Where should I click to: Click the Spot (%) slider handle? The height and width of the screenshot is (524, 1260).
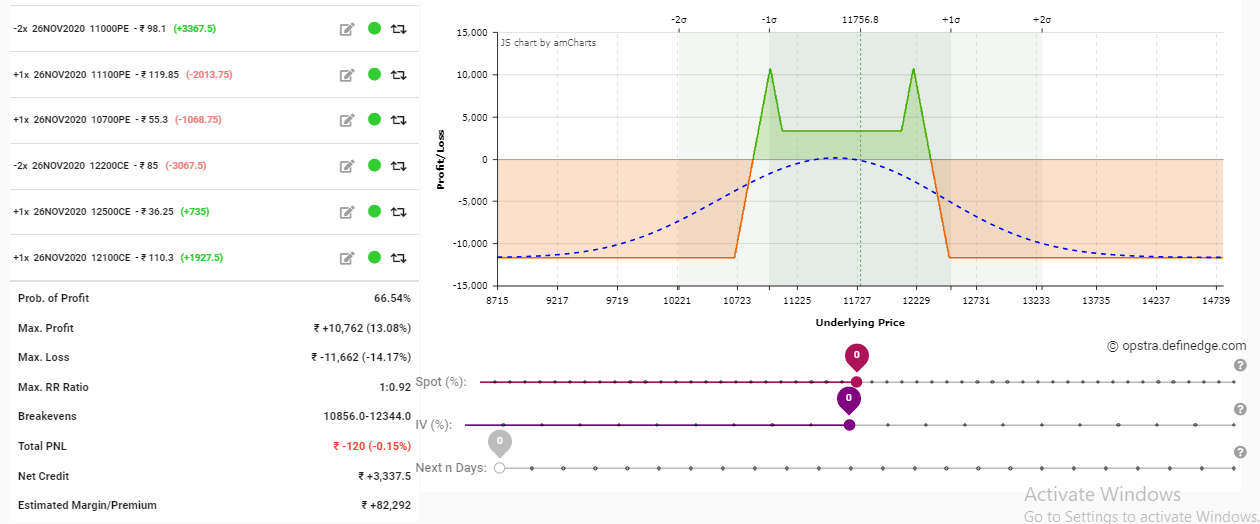856,382
